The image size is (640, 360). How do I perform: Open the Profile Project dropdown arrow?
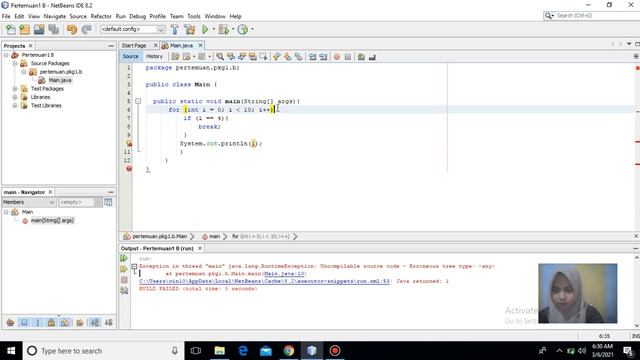point(252,29)
